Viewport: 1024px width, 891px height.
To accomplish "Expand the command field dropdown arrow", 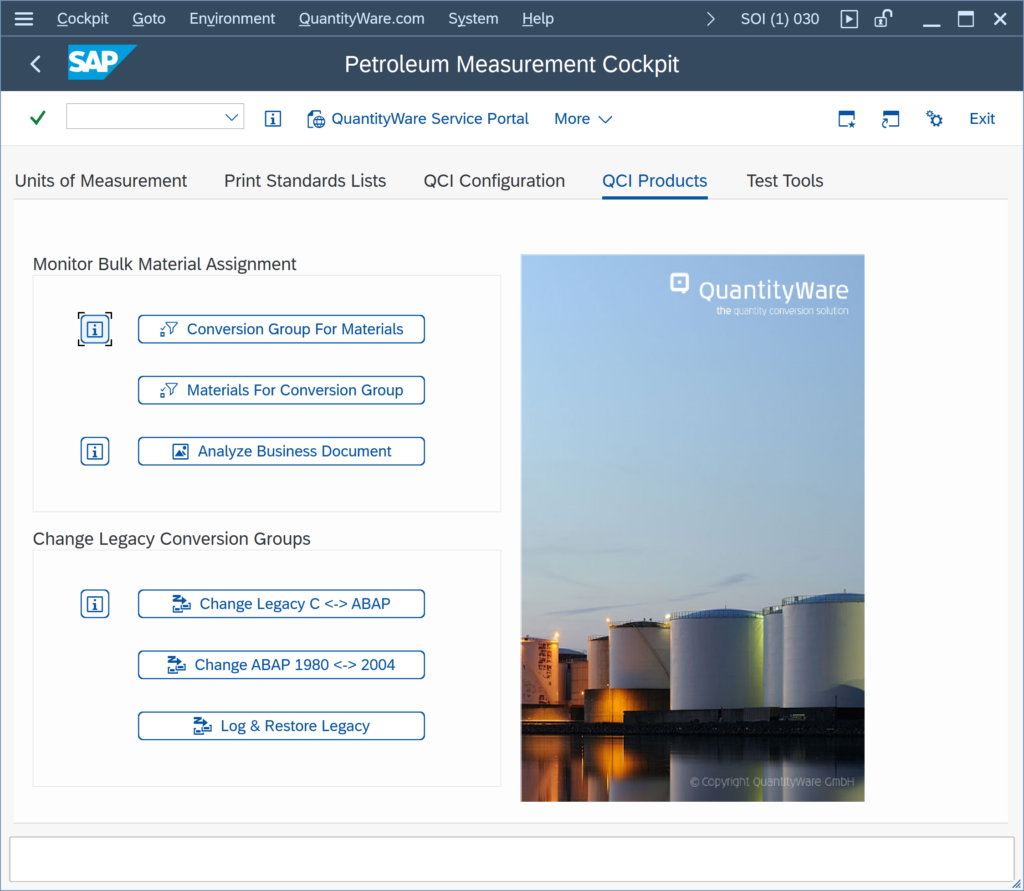I will 231,117.
